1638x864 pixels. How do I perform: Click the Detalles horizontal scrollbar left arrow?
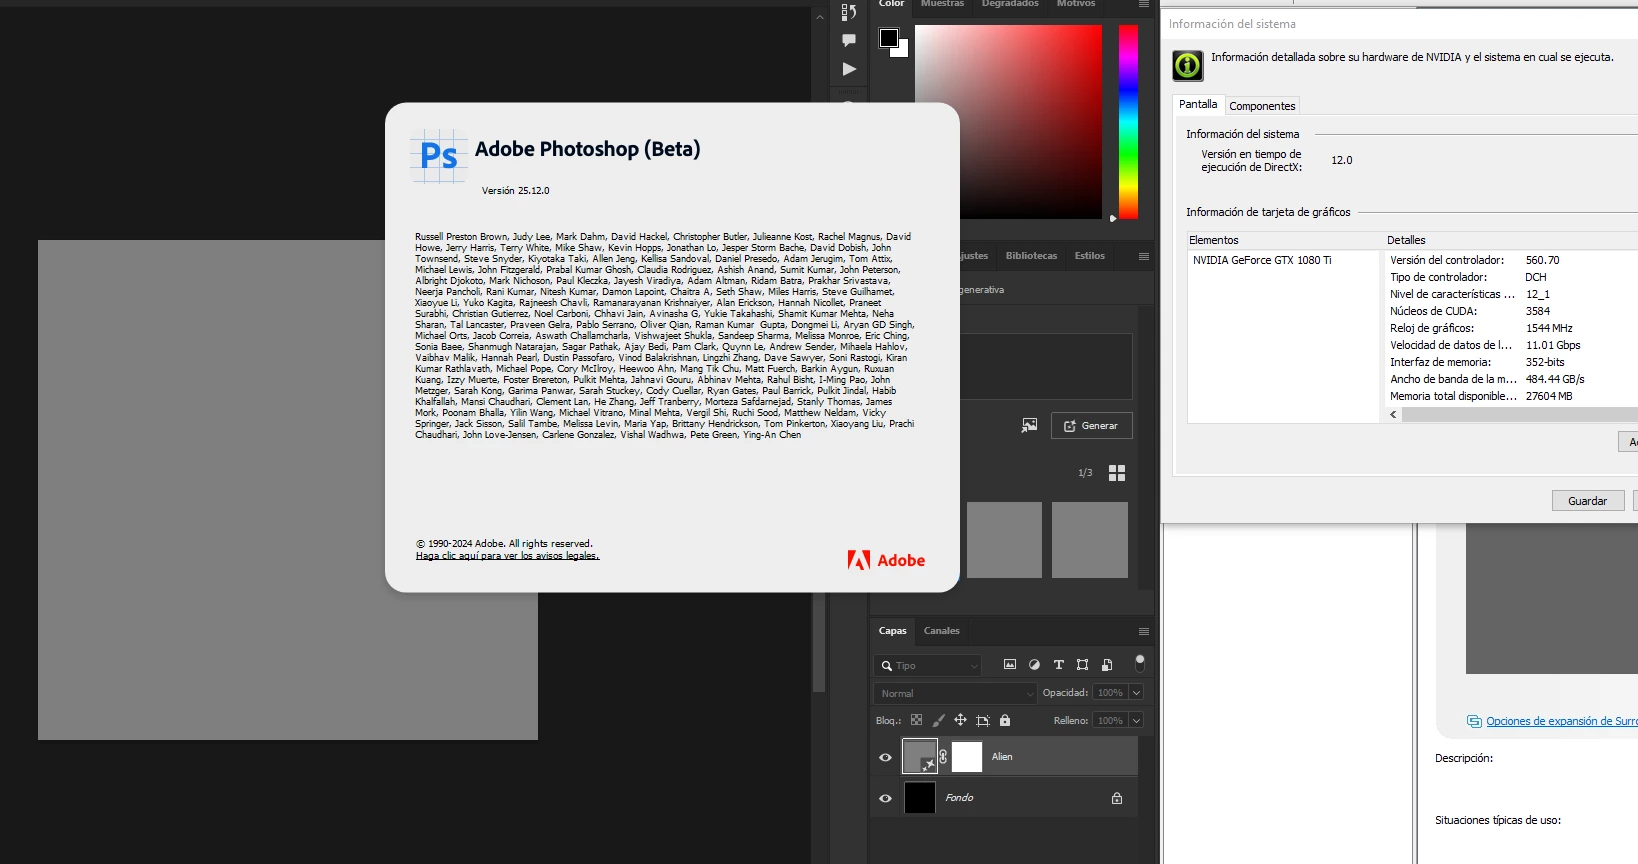click(1393, 415)
